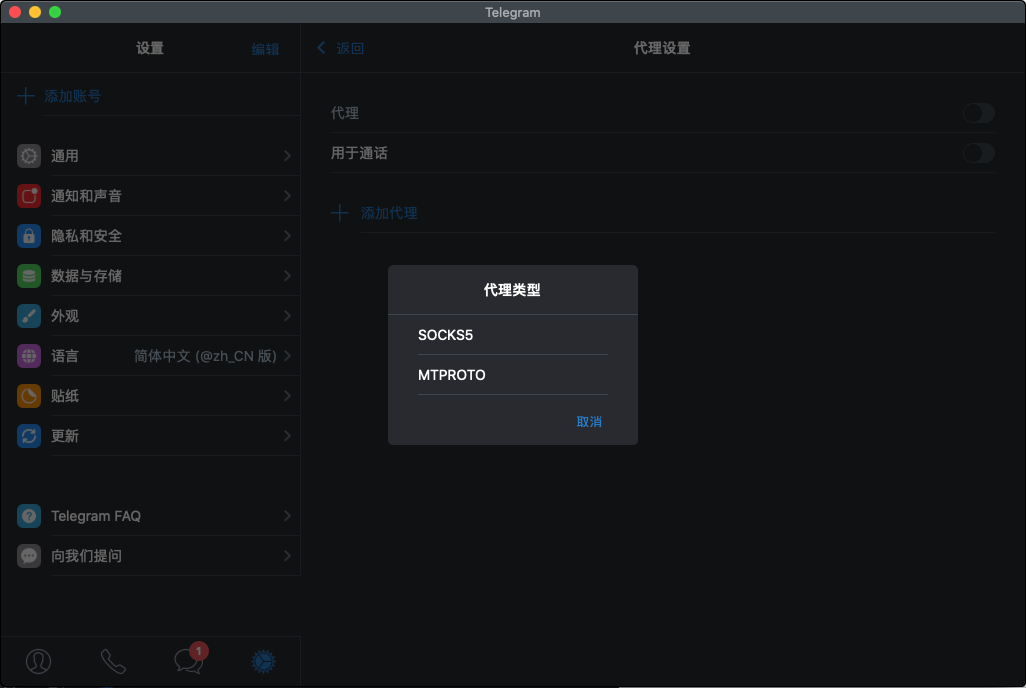The width and height of the screenshot is (1026, 688).
Task: Click the General settings gear icon
Action: [29, 156]
